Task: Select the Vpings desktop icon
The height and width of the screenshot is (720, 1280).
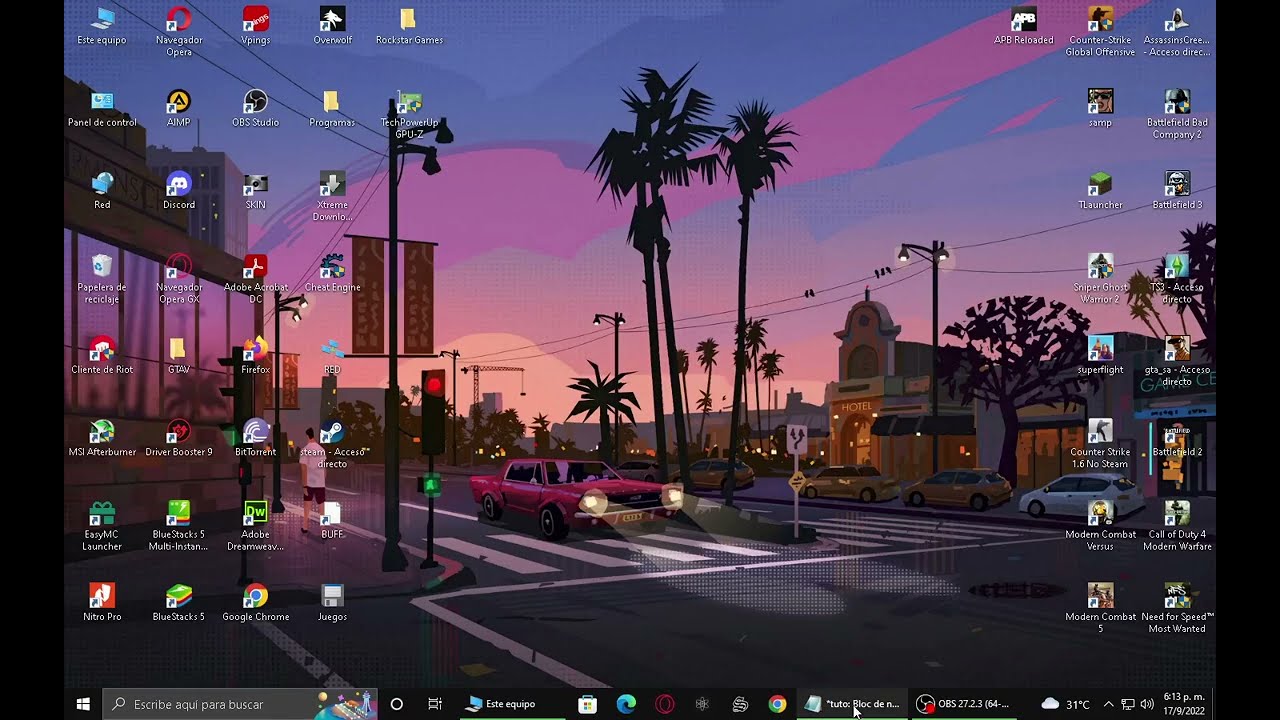Action: [256, 26]
